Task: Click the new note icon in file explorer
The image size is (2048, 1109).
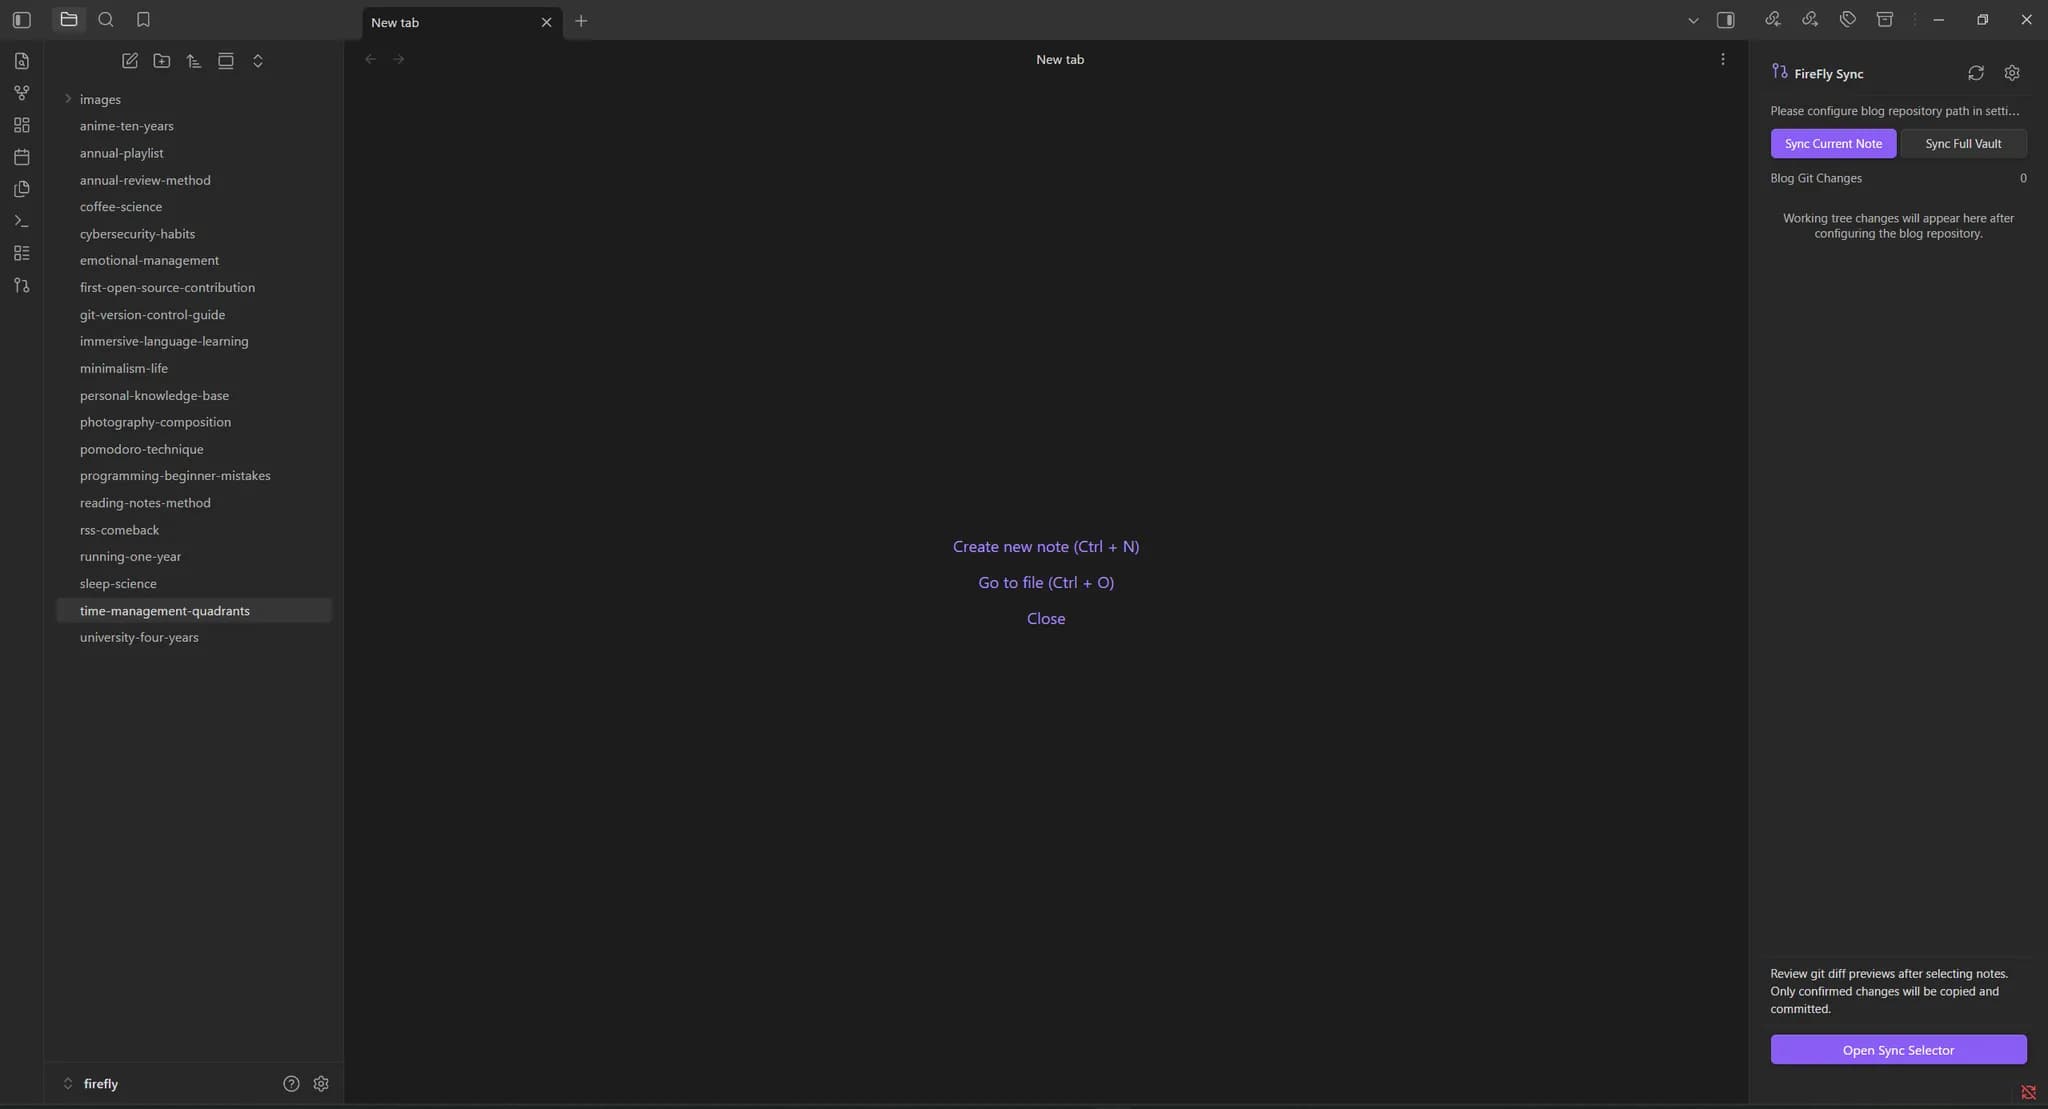Action: 129,61
